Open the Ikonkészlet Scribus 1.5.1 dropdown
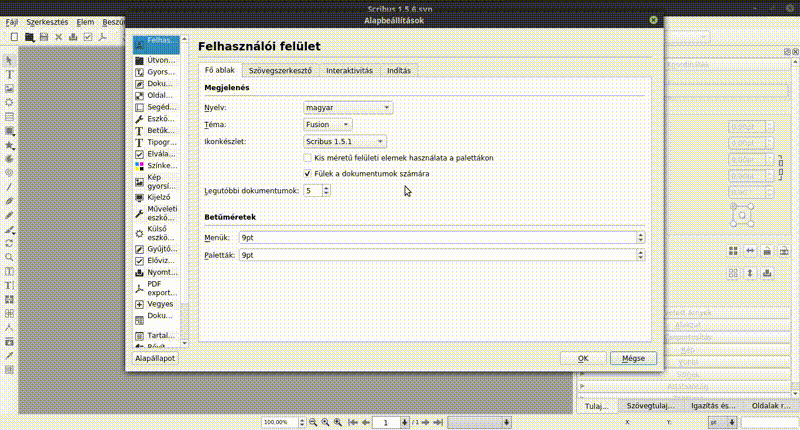Viewport: 800px width, 430px height. click(345, 142)
